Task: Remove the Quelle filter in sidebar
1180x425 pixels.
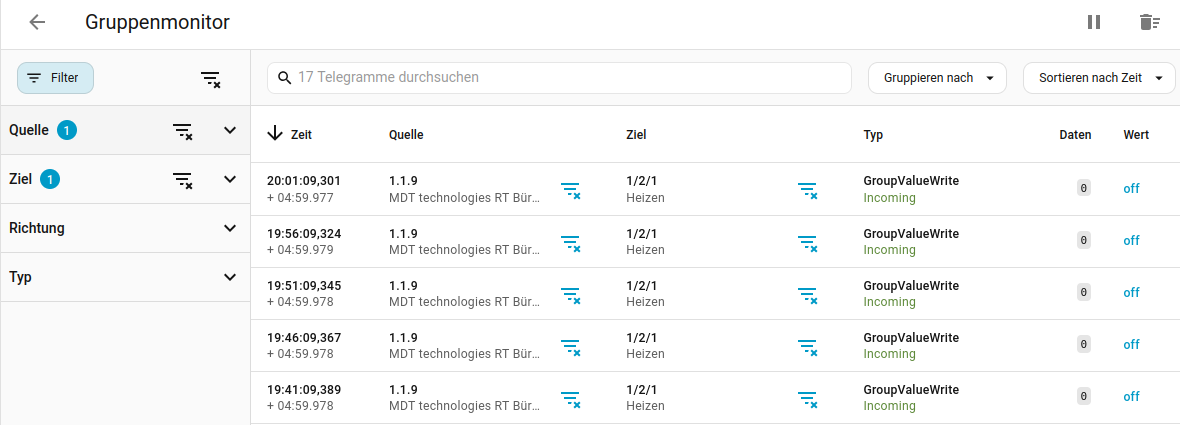Action: click(x=184, y=131)
